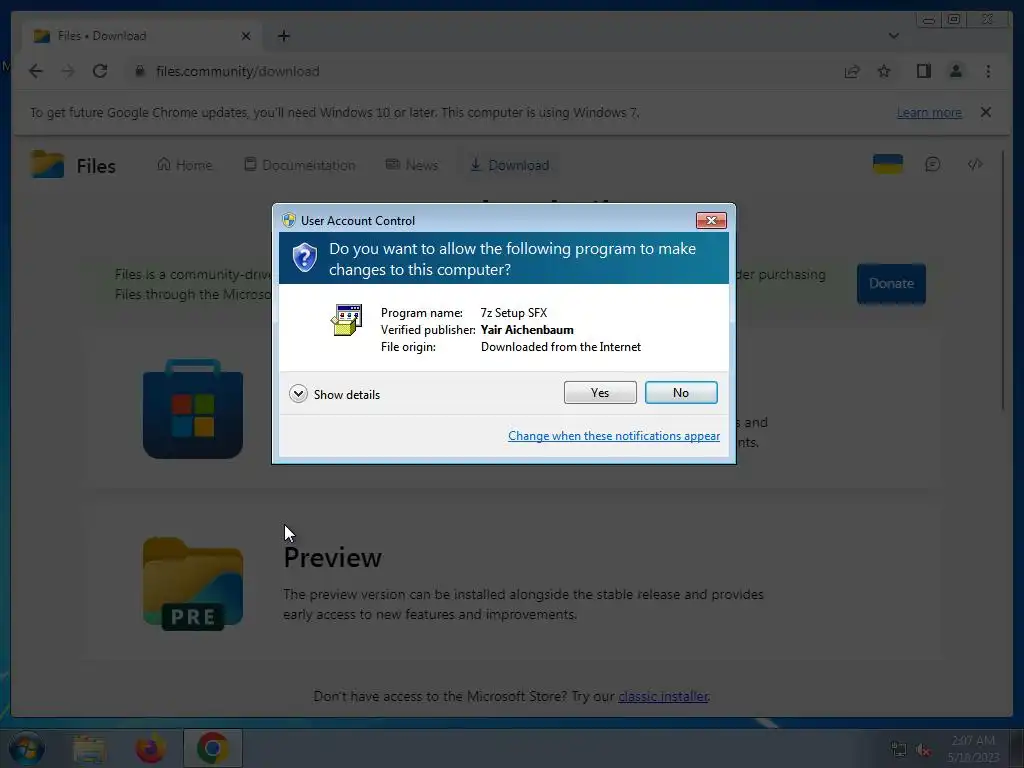The image size is (1024, 768).
Task: Click the site lock icon in address bar
Action: [139, 71]
